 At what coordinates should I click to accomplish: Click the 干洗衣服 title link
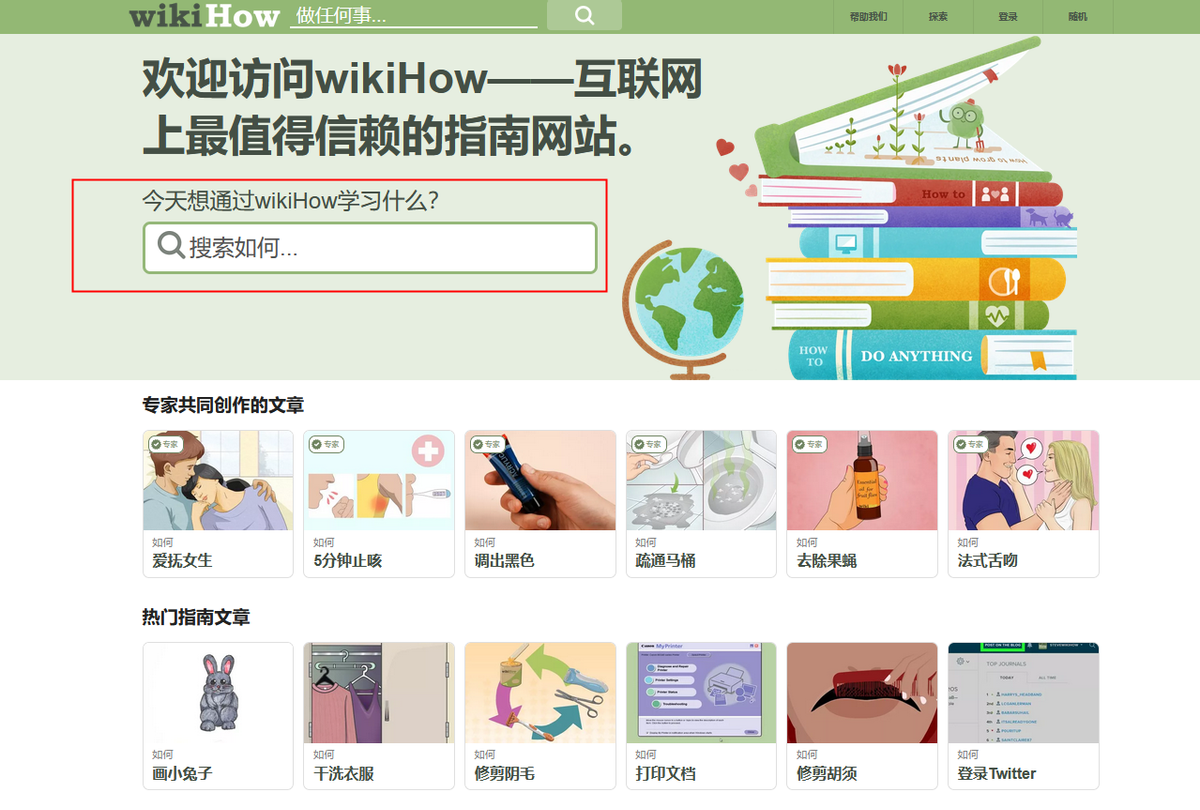coord(343,774)
